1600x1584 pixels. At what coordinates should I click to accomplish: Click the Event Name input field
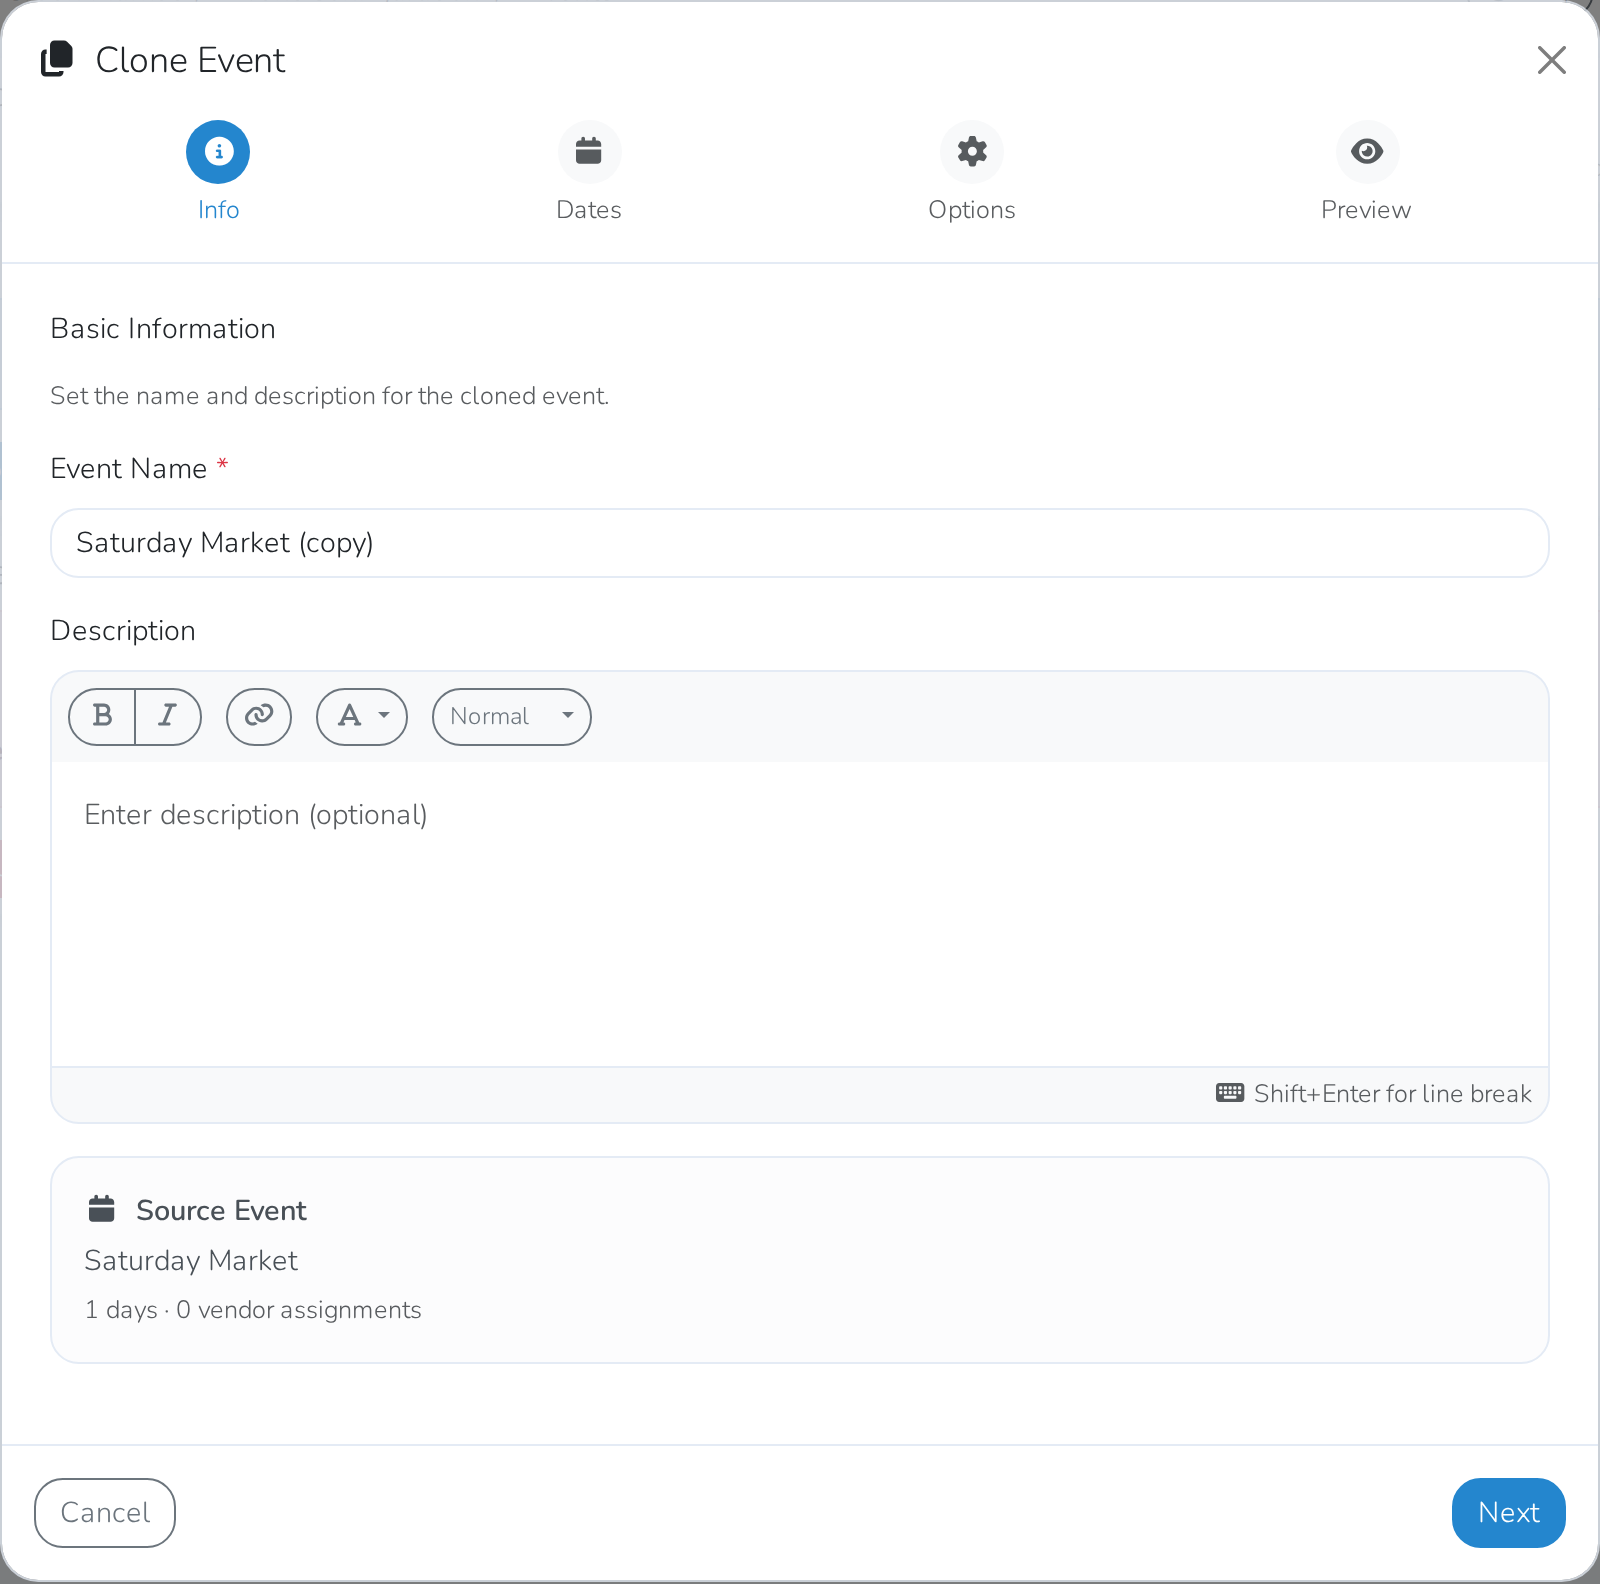(800, 543)
